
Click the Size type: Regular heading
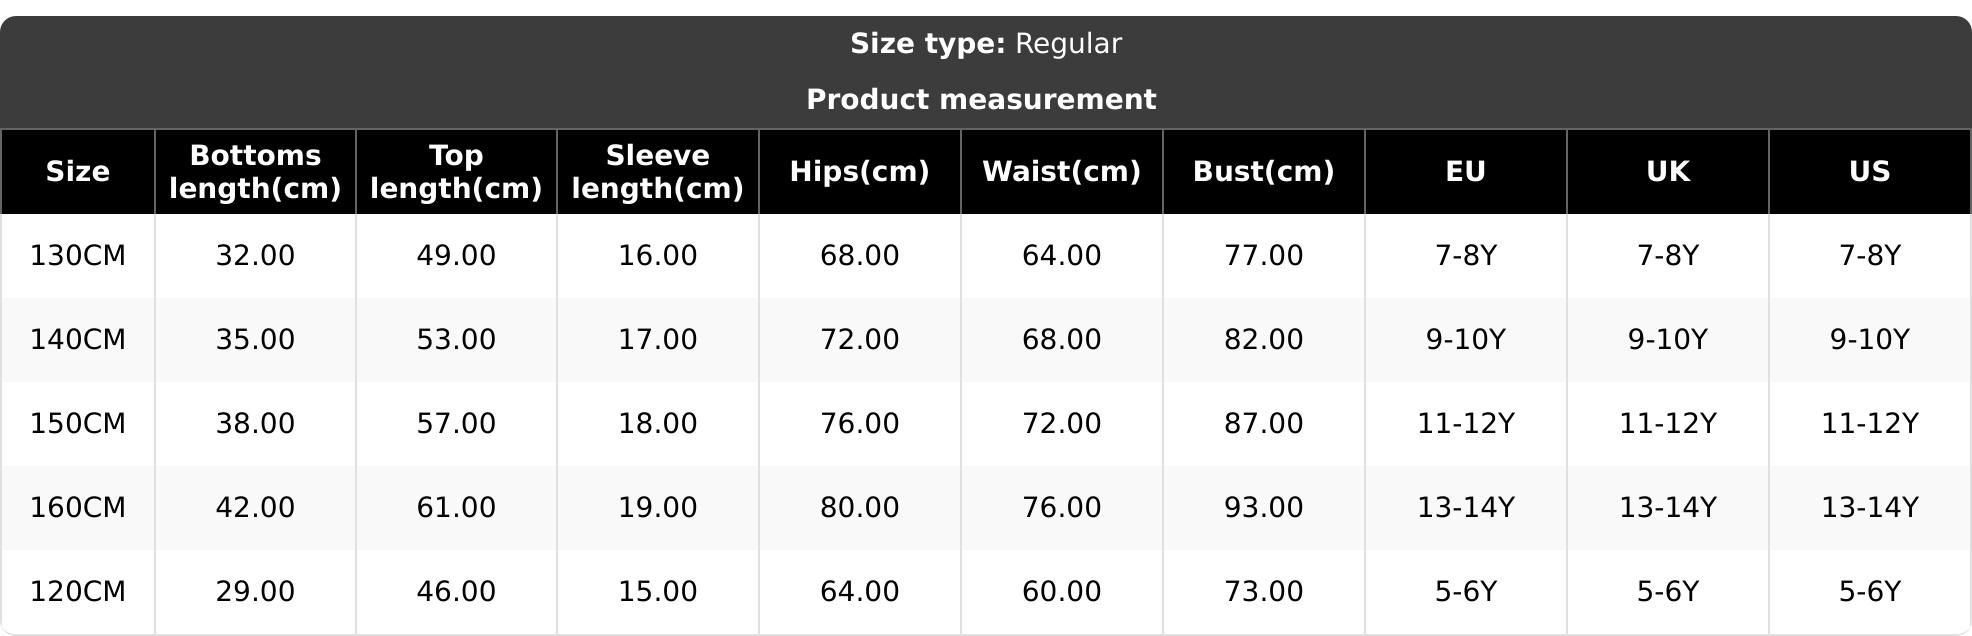[985, 44]
